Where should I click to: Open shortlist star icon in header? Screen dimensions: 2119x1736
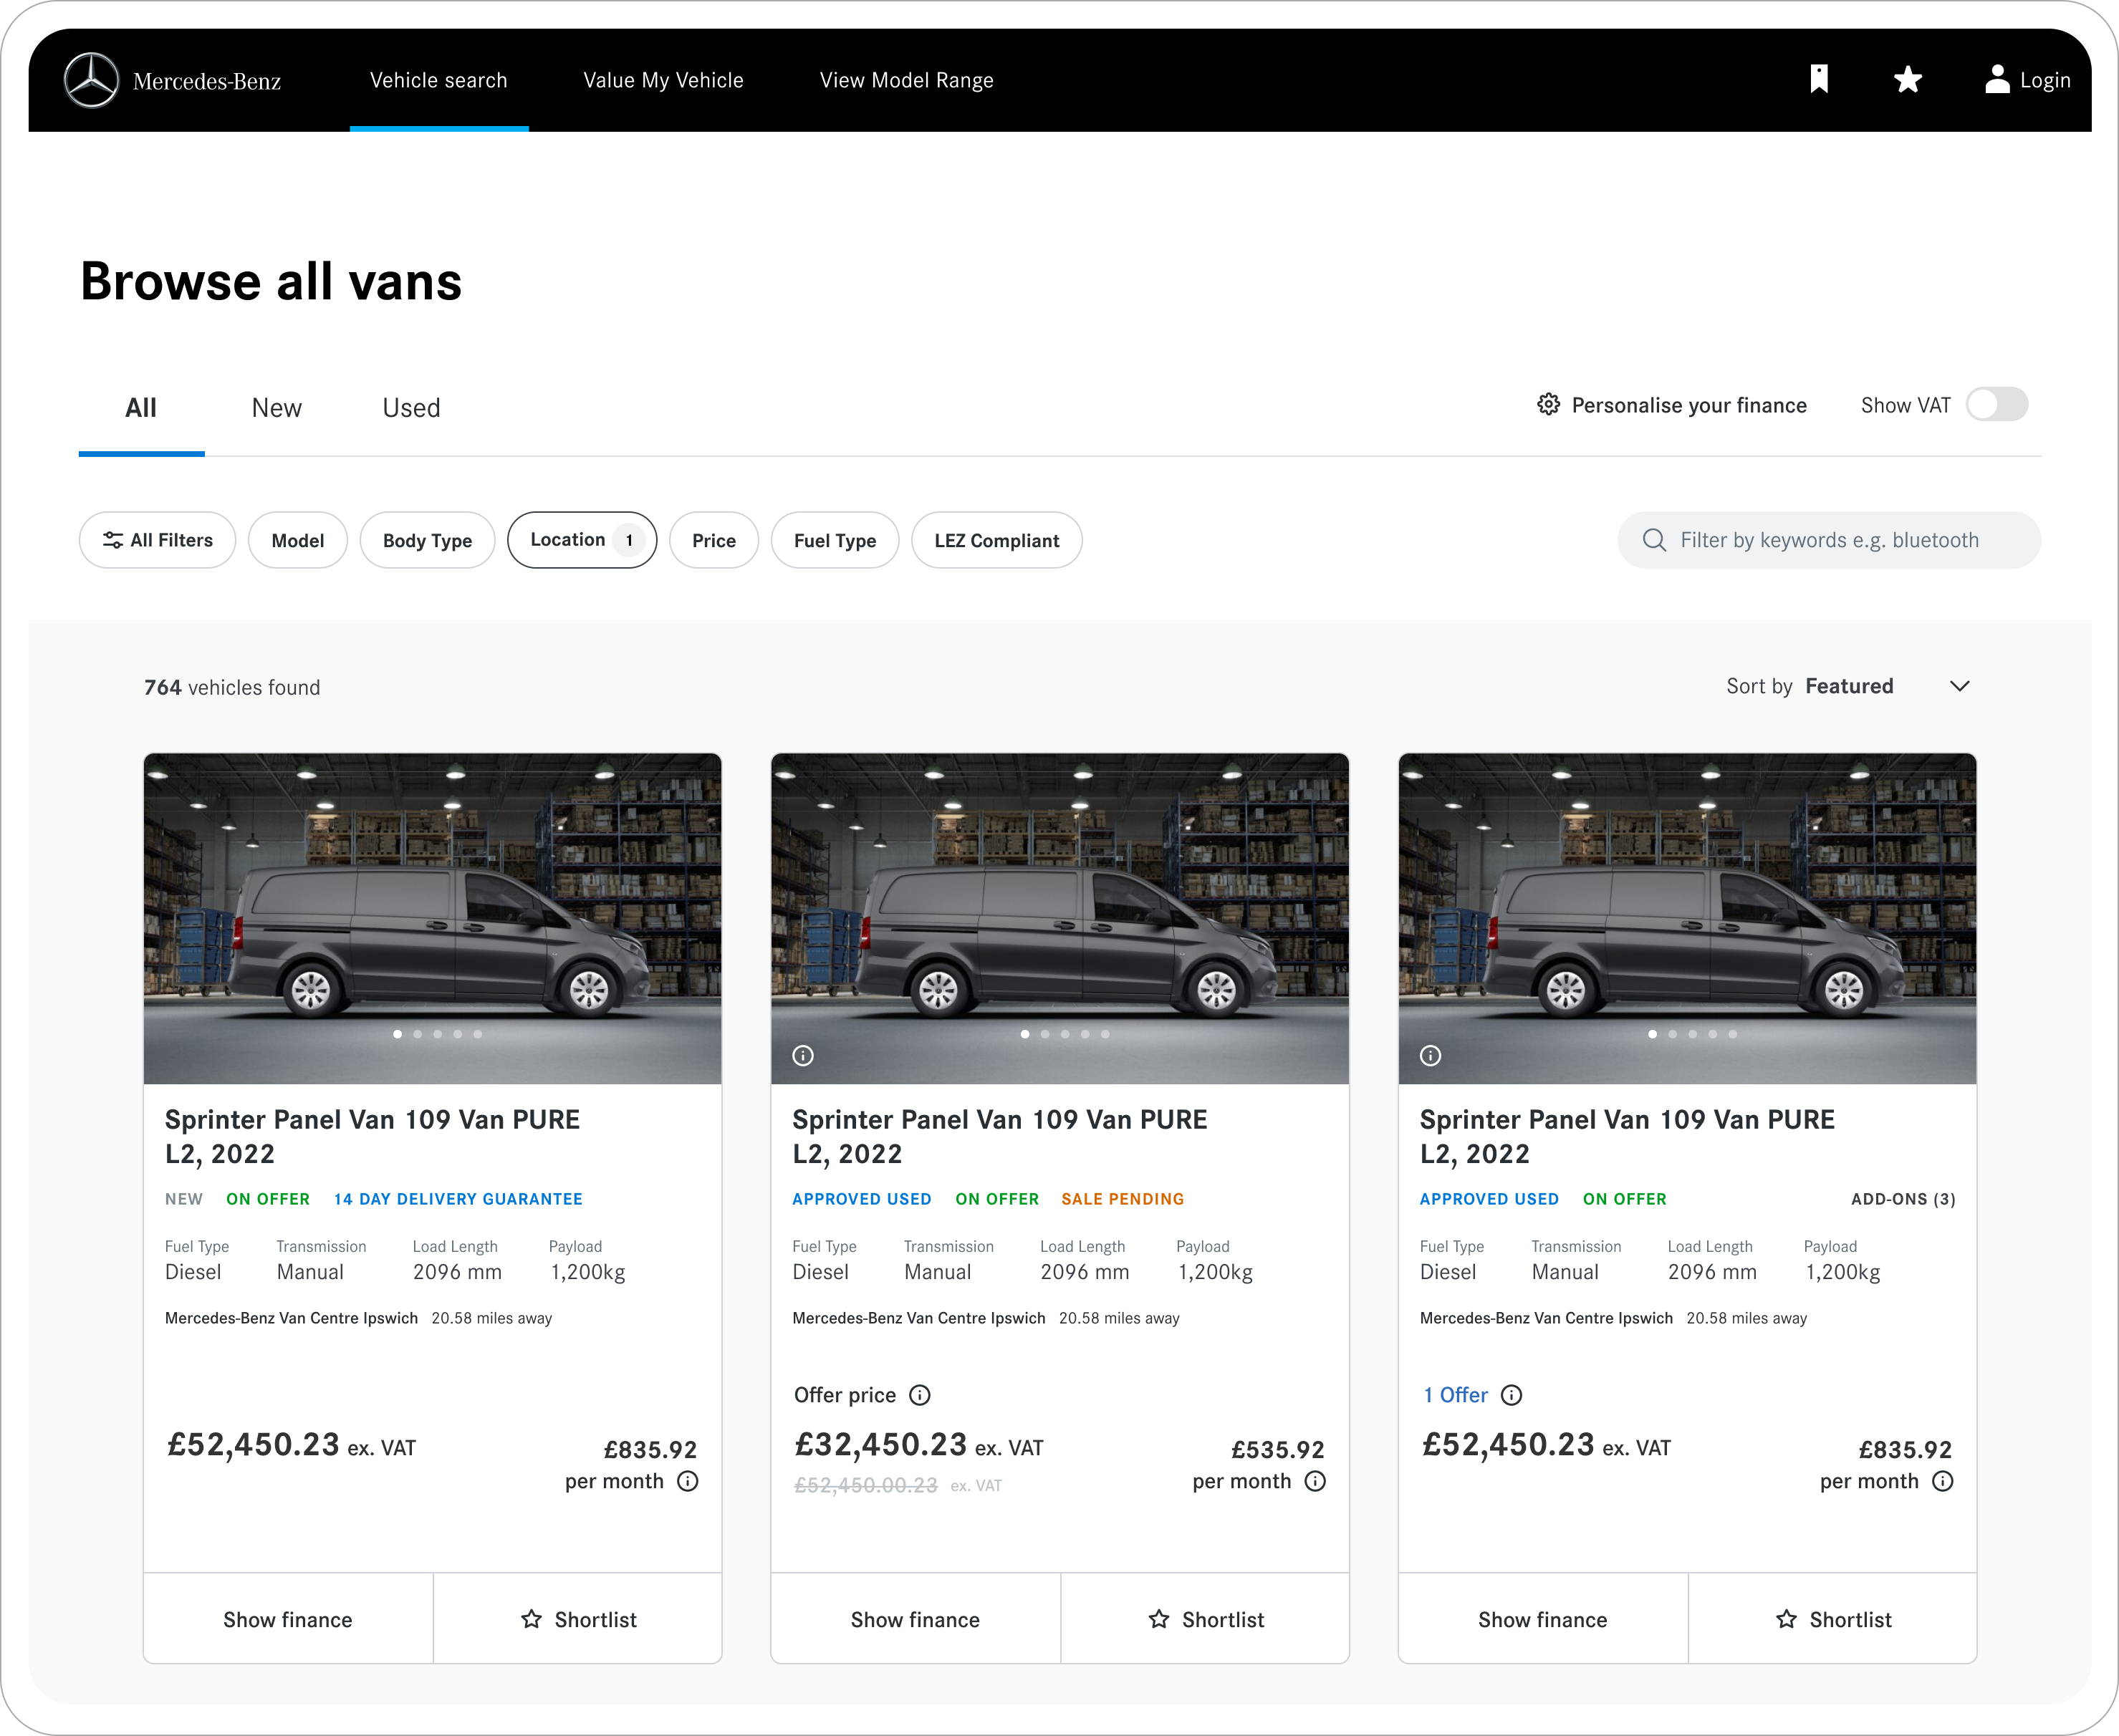1908,80
